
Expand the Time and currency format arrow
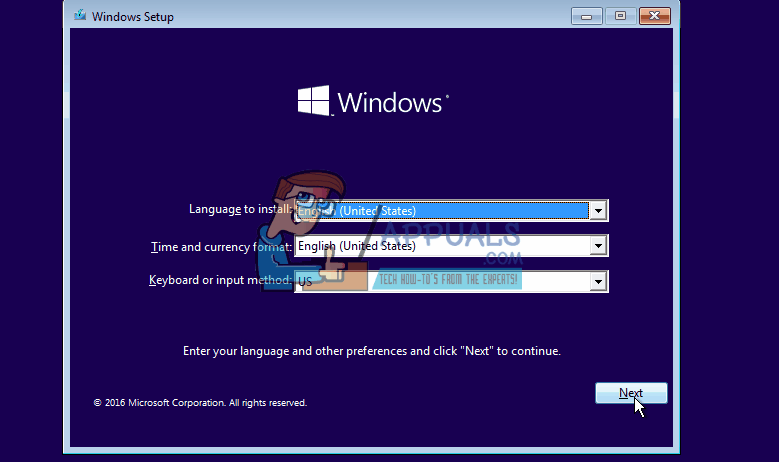598,245
